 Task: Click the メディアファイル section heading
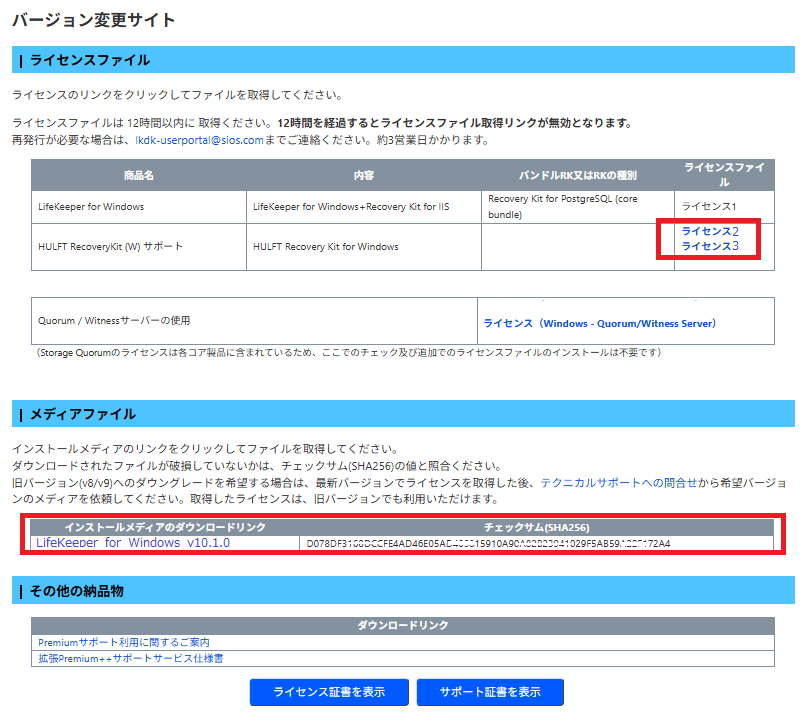point(83,414)
